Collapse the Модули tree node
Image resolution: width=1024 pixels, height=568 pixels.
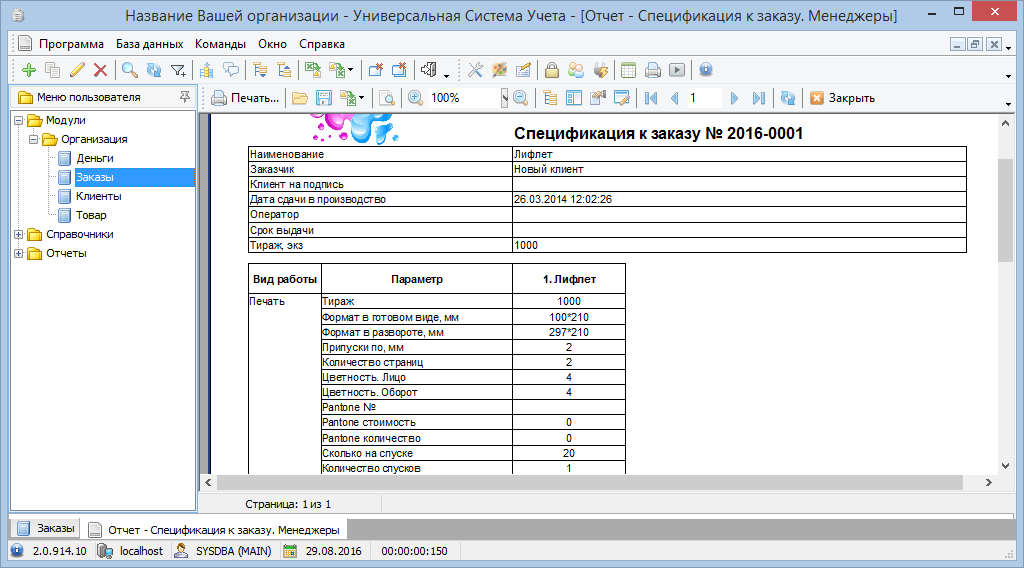19,120
